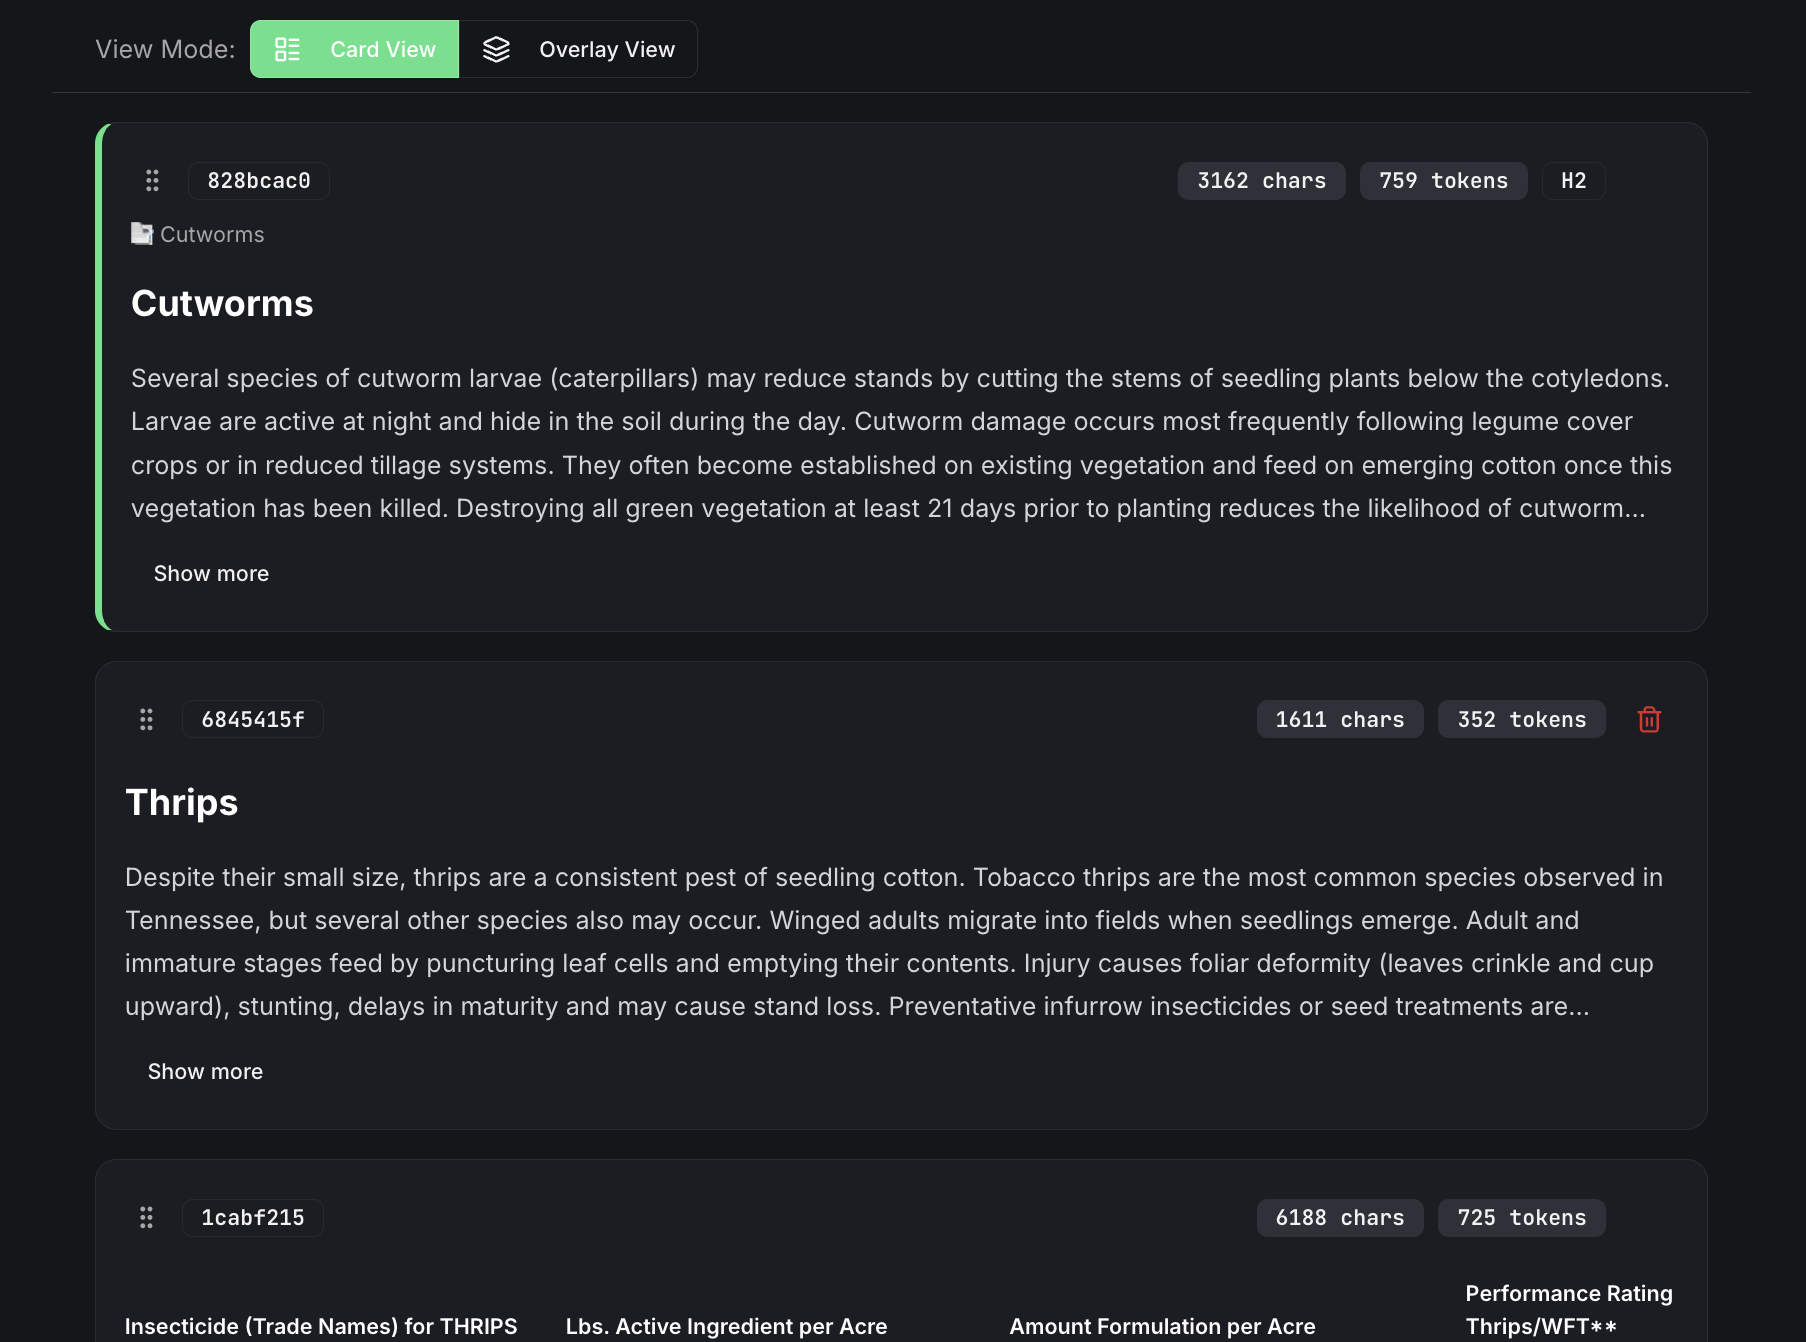Click the drag handle on the Thrips card
This screenshot has width=1806, height=1342.
click(x=146, y=719)
